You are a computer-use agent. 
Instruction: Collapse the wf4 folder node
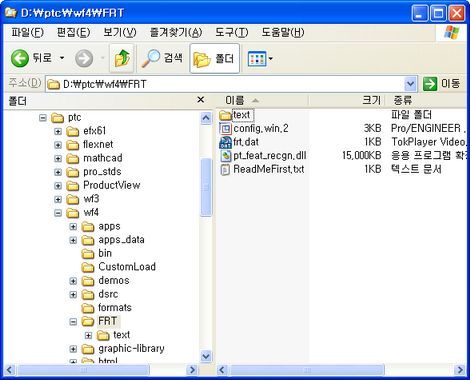pyautogui.click(x=58, y=213)
